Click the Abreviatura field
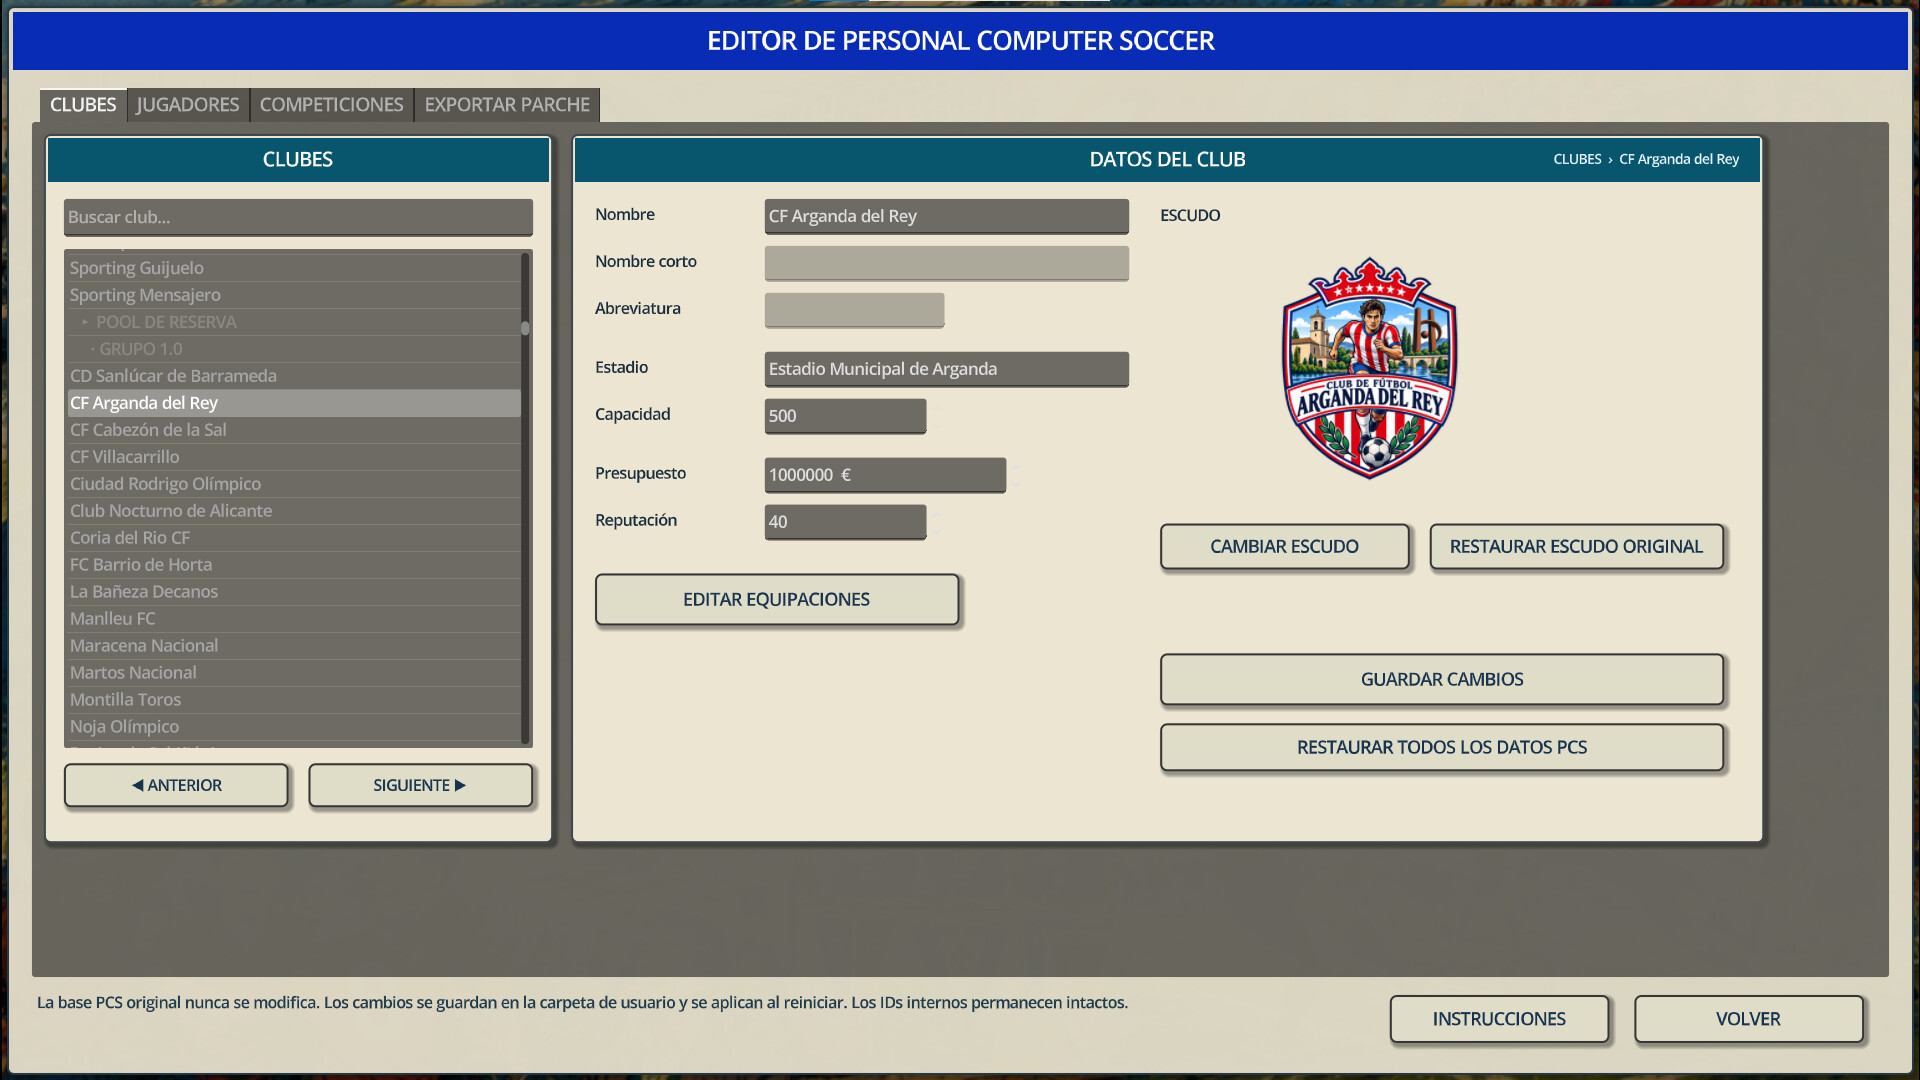 pyautogui.click(x=854, y=310)
